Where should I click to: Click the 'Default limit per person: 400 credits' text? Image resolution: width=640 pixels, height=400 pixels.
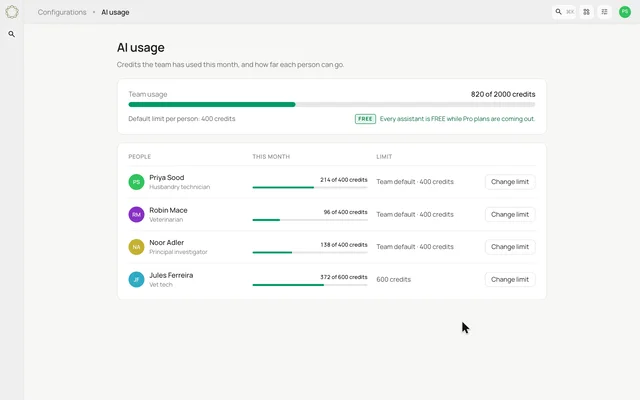182,119
